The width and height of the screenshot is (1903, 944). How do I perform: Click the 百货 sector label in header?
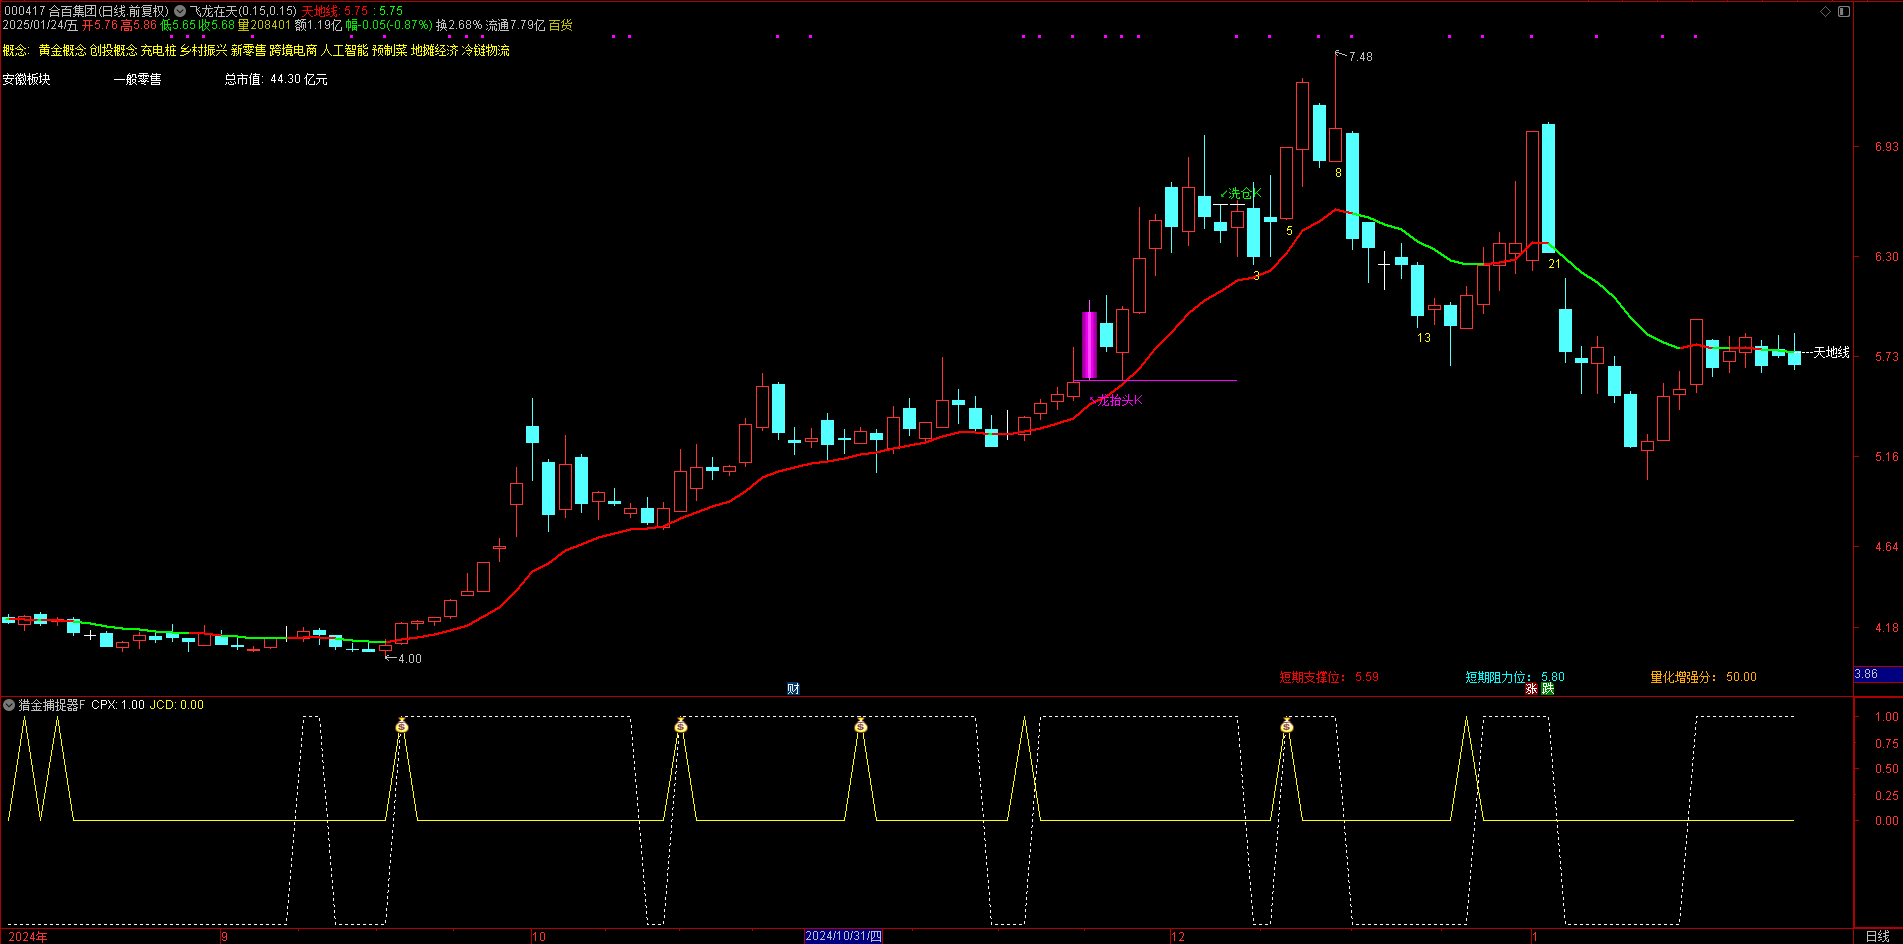(x=560, y=25)
